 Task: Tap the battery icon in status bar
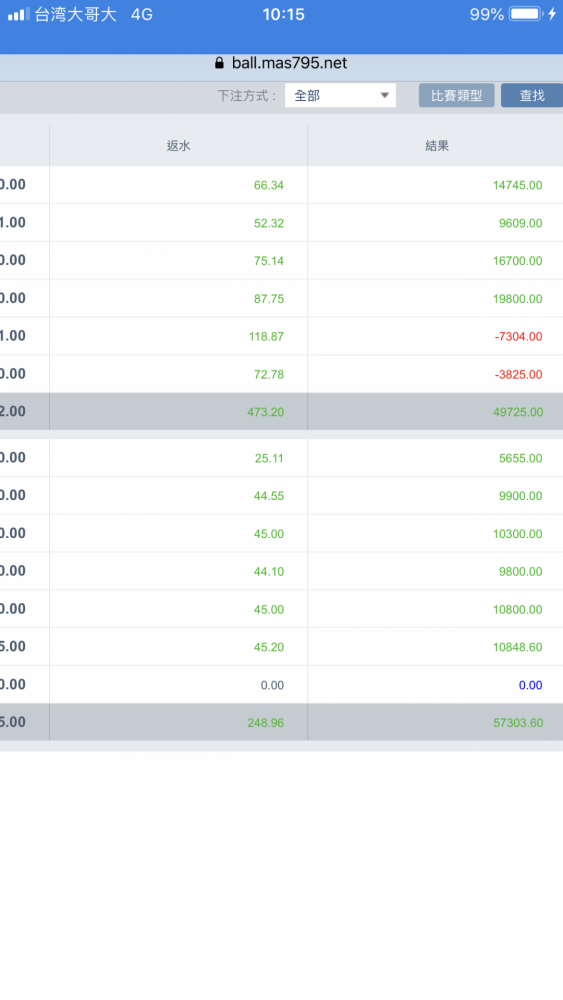click(x=525, y=14)
